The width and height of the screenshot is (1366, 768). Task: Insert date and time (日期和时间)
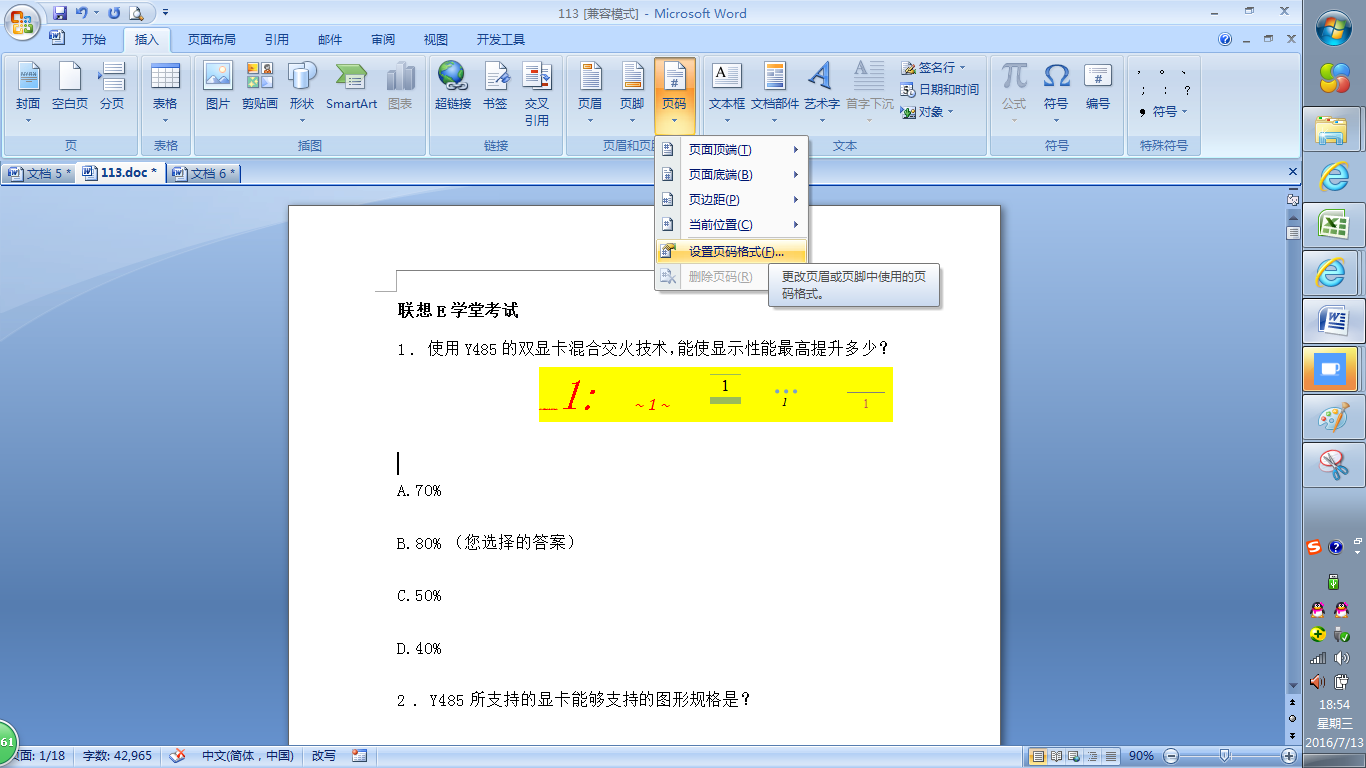pyautogui.click(x=939, y=90)
